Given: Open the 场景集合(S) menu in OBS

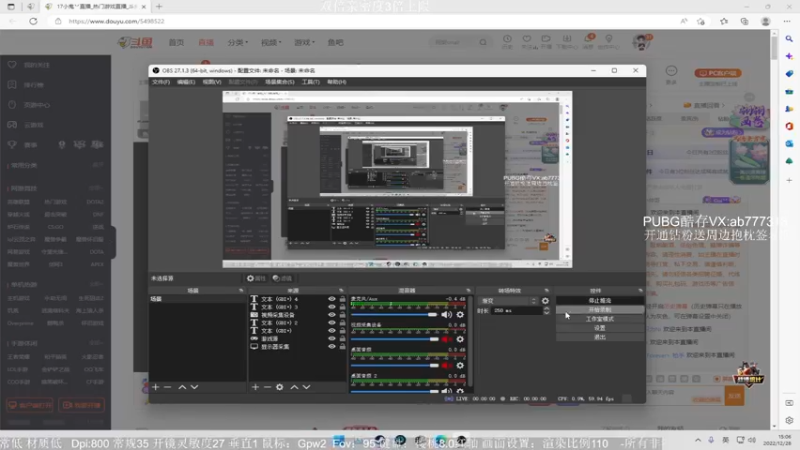Looking at the screenshot, I should click(280, 82).
